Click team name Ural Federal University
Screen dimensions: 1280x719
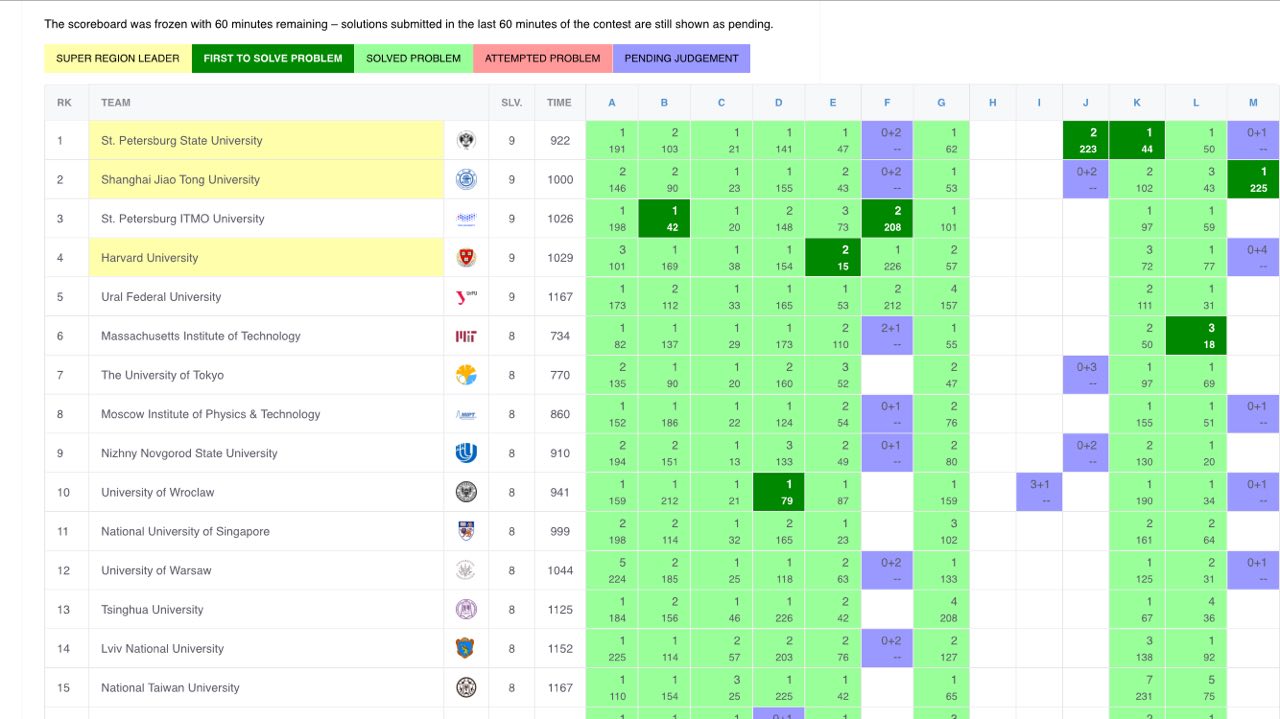pyautogui.click(x=161, y=297)
